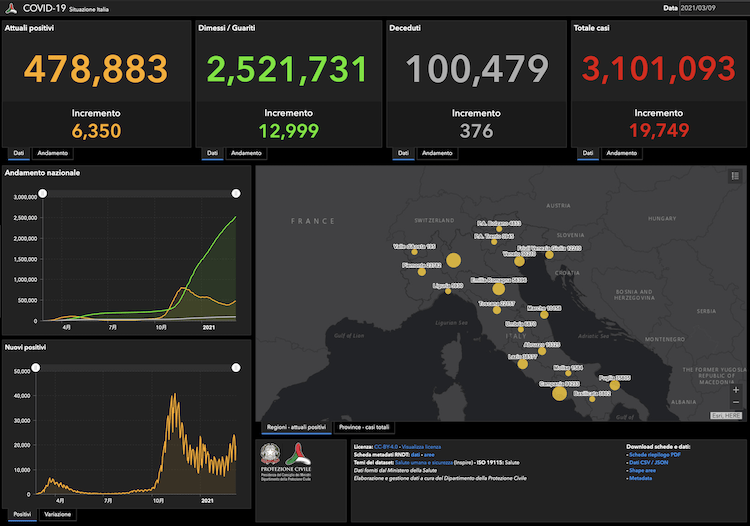
Task: Zoom out on the map
Action: (736, 401)
